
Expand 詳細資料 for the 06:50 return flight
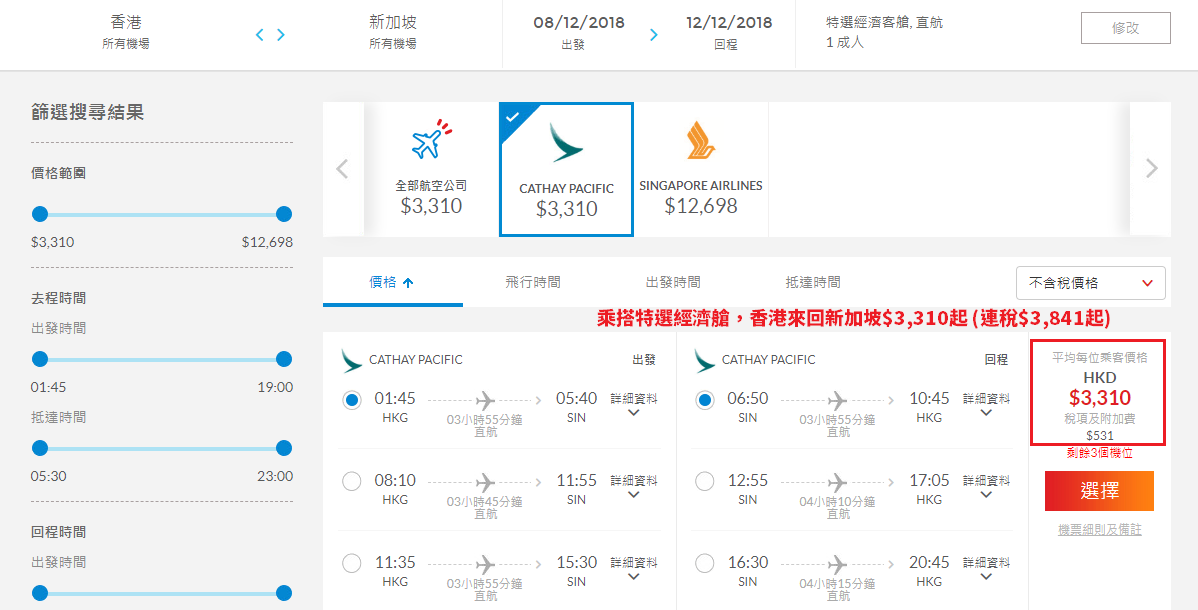click(x=986, y=405)
